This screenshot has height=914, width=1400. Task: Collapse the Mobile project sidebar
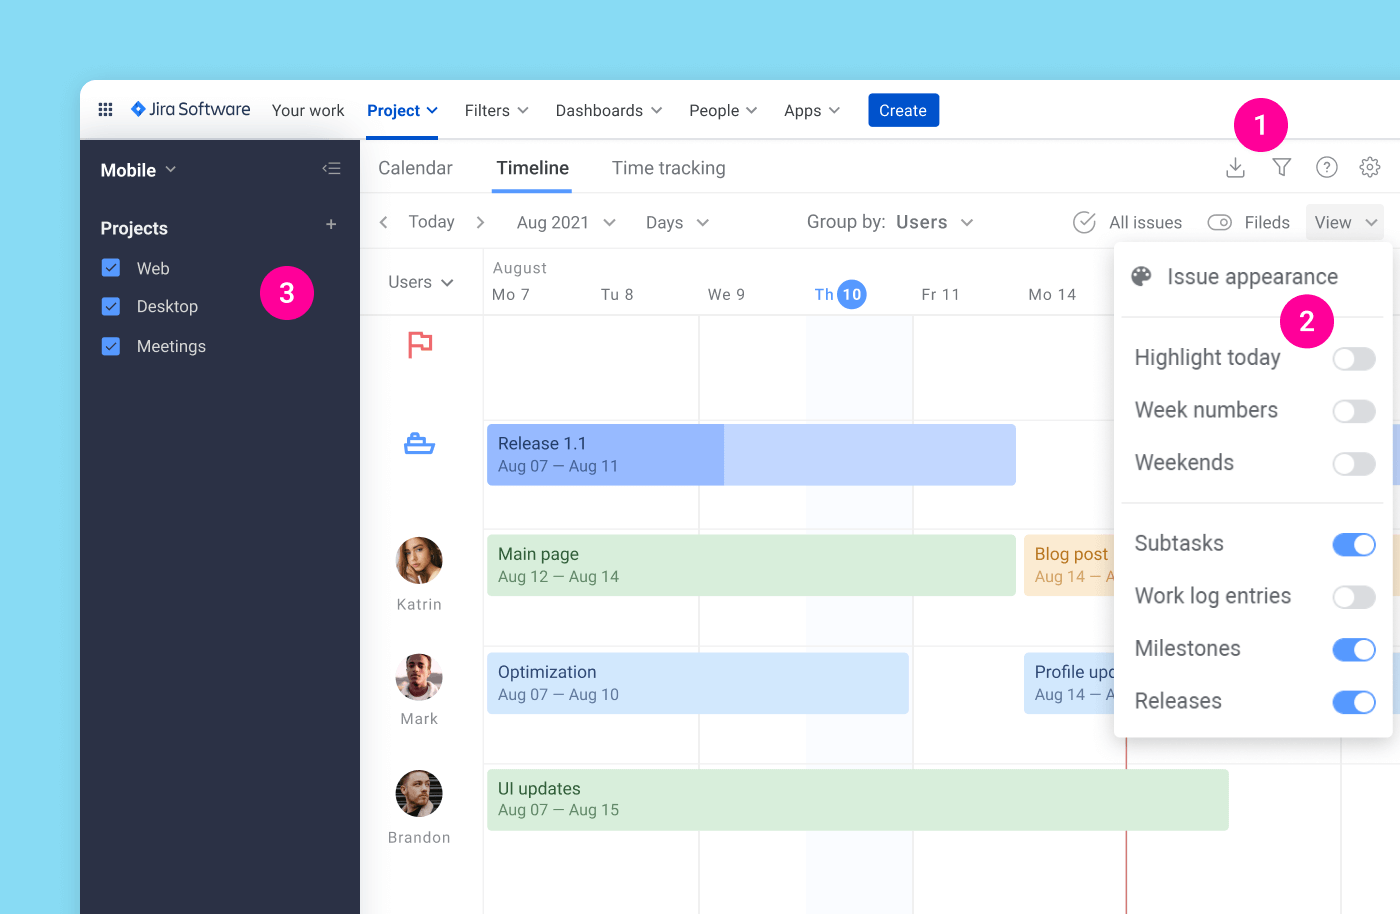pos(331,168)
